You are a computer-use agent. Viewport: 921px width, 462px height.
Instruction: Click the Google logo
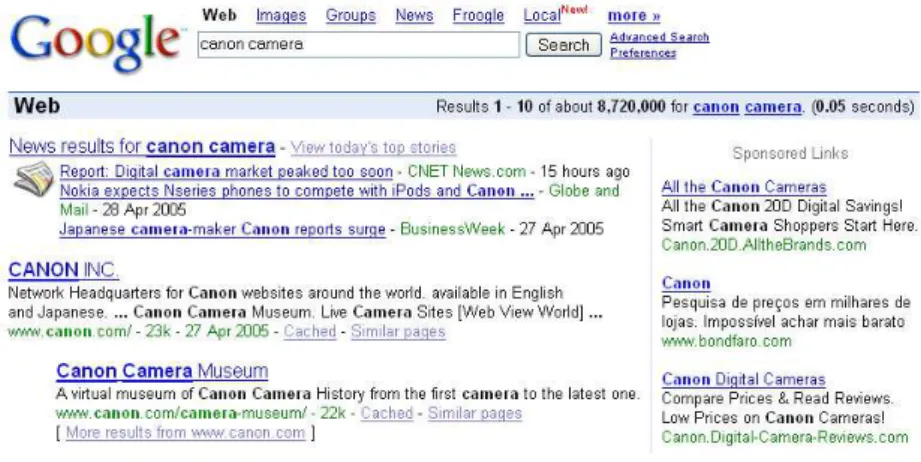click(x=98, y=43)
